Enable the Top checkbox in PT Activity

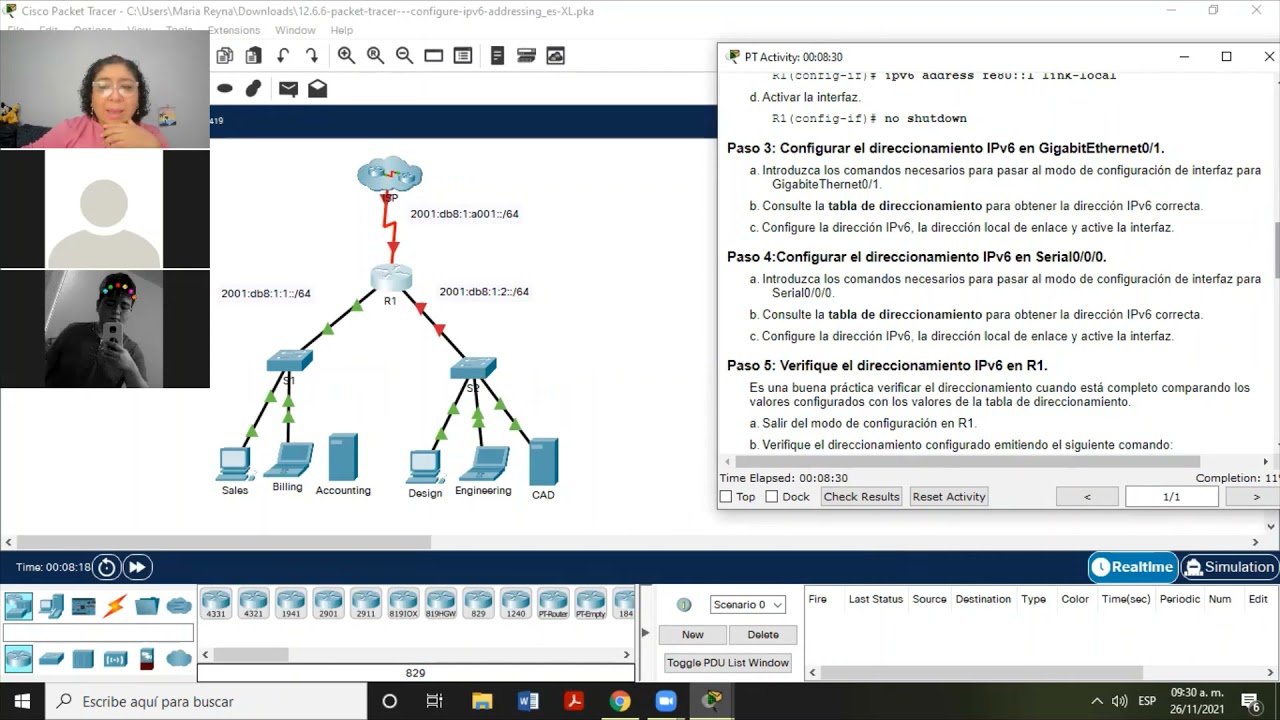click(726, 496)
